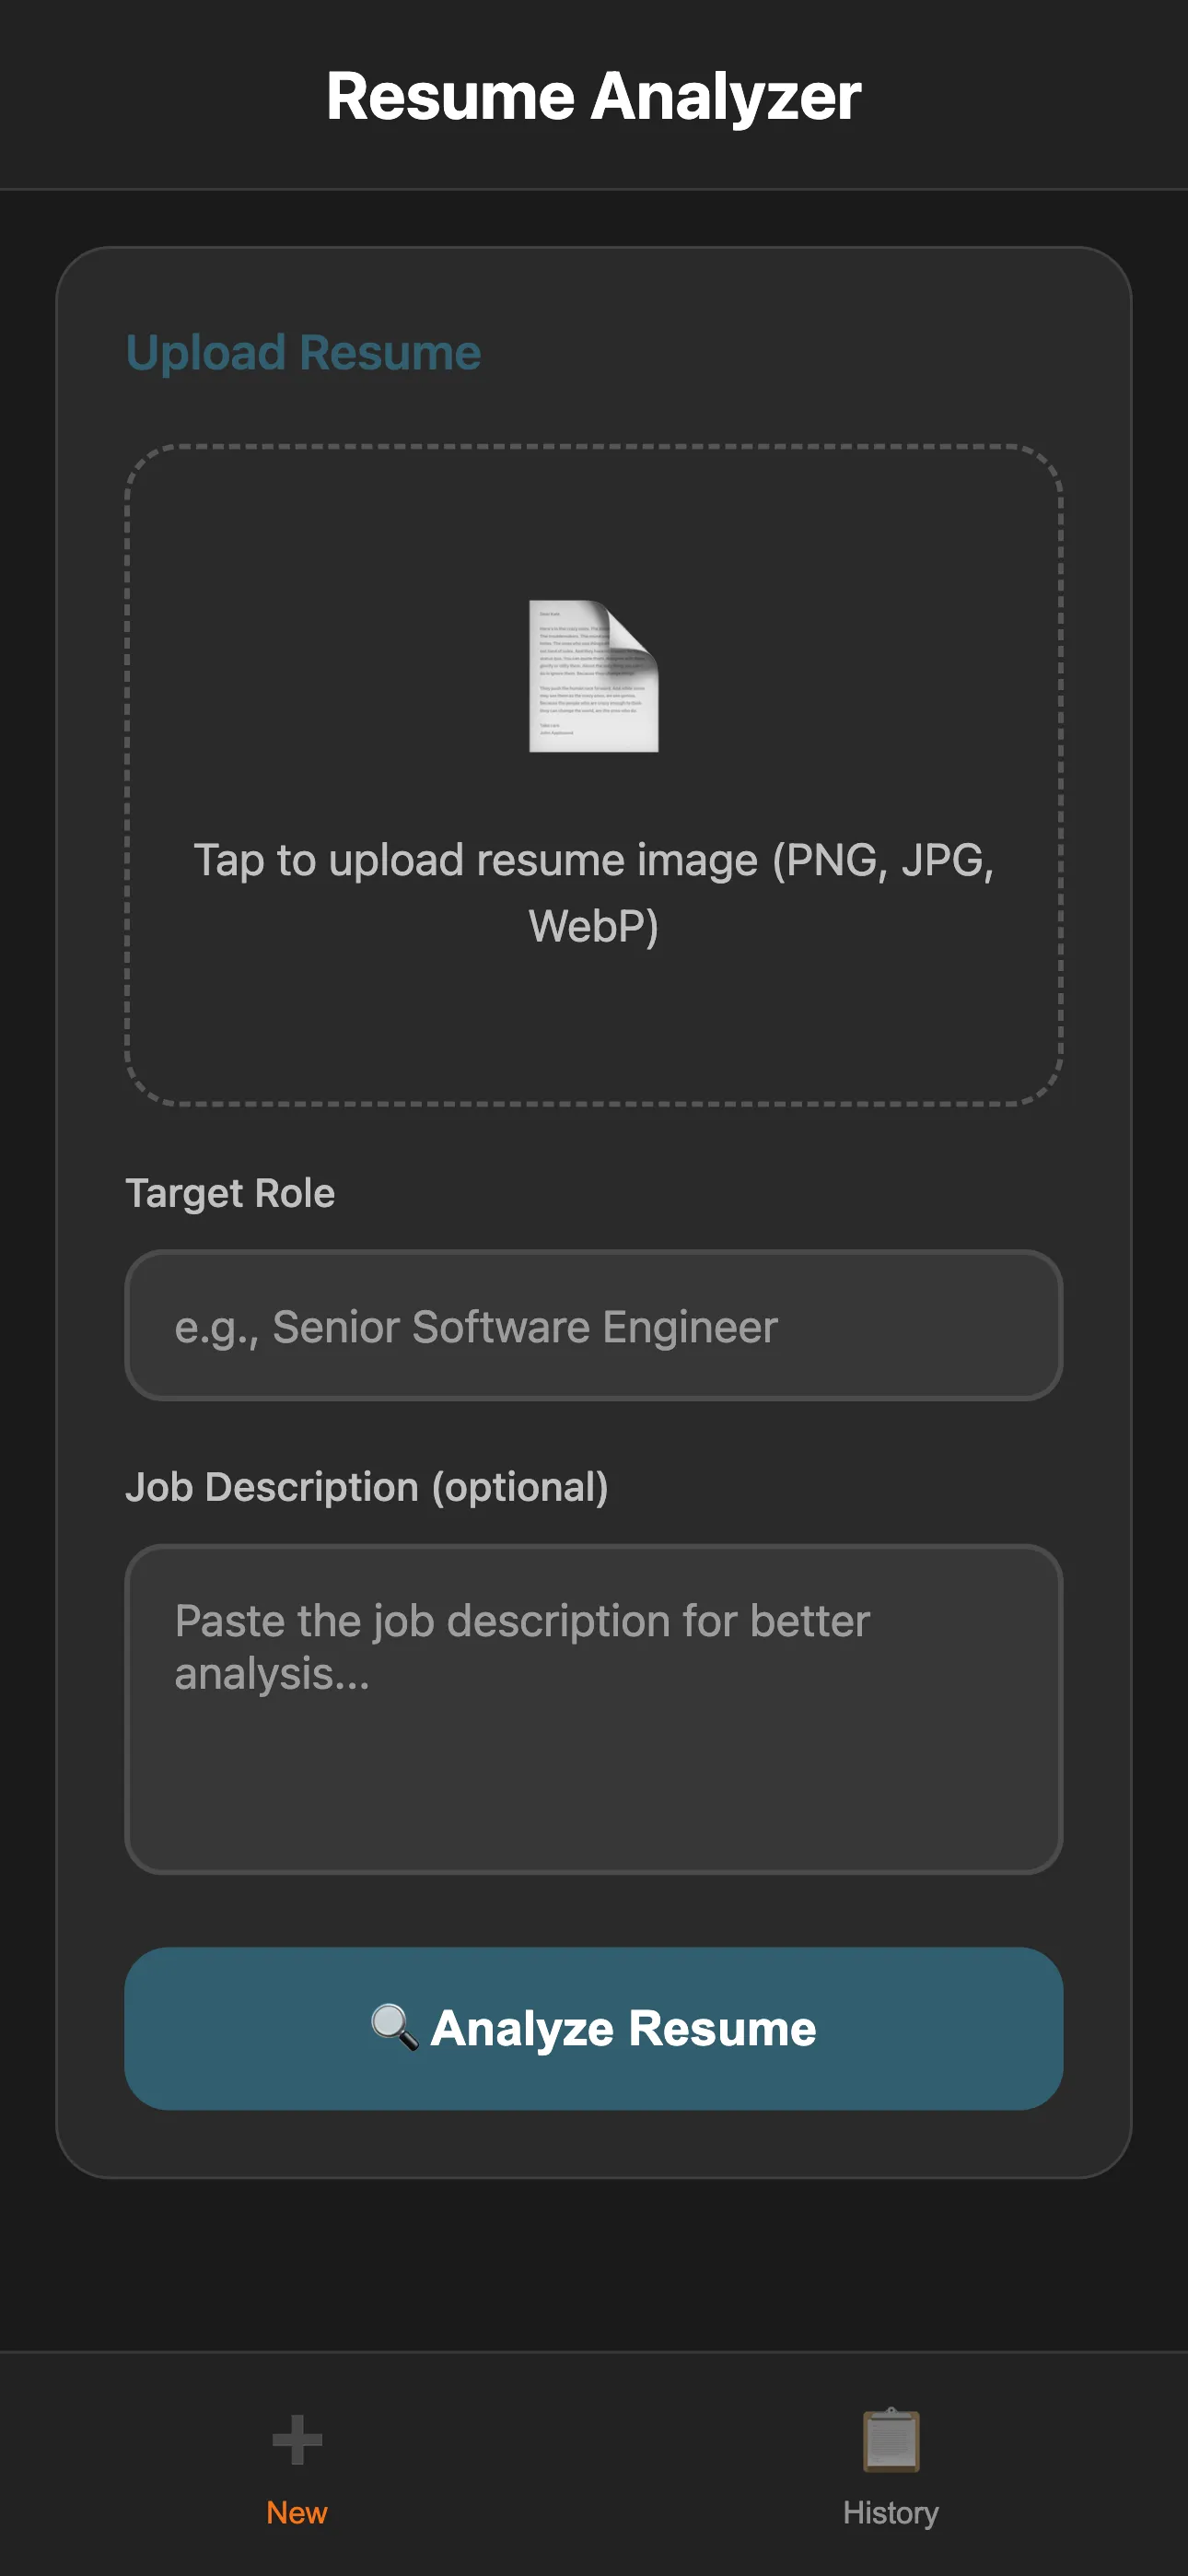Viewport: 1188px width, 2576px height.
Task: Click the Target Role input field
Action: click(x=594, y=1327)
